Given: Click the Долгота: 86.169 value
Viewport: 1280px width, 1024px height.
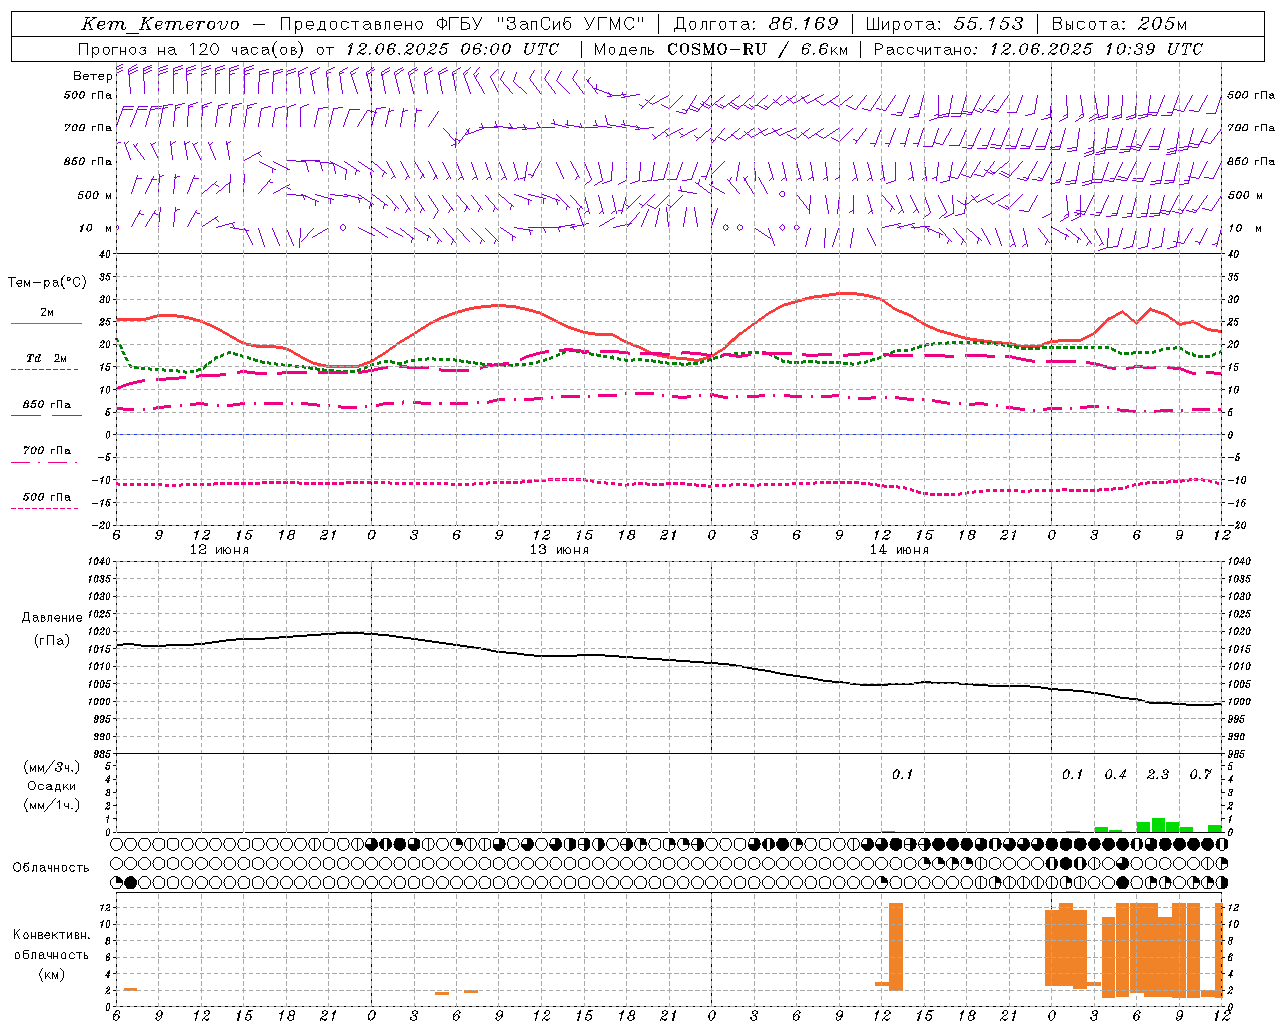Looking at the screenshot, I should point(756,24).
